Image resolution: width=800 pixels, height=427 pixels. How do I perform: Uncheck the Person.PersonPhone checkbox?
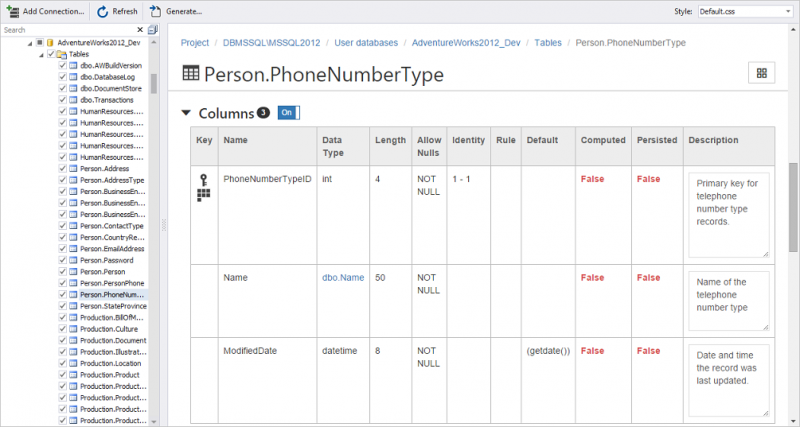(x=63, y=283)
